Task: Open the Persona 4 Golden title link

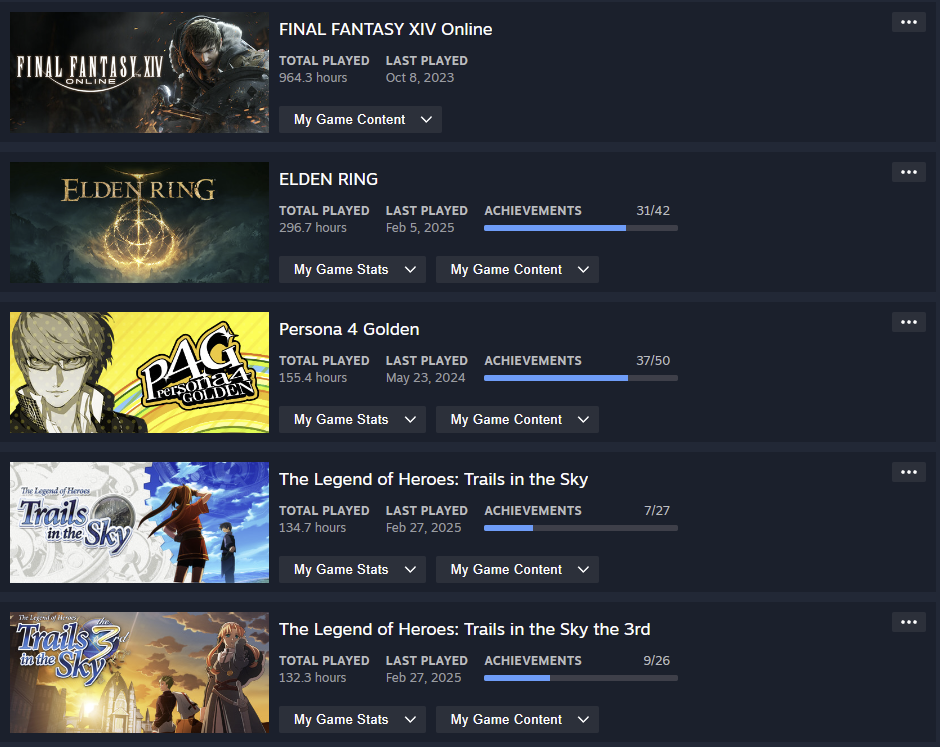Action: point(349,329)
